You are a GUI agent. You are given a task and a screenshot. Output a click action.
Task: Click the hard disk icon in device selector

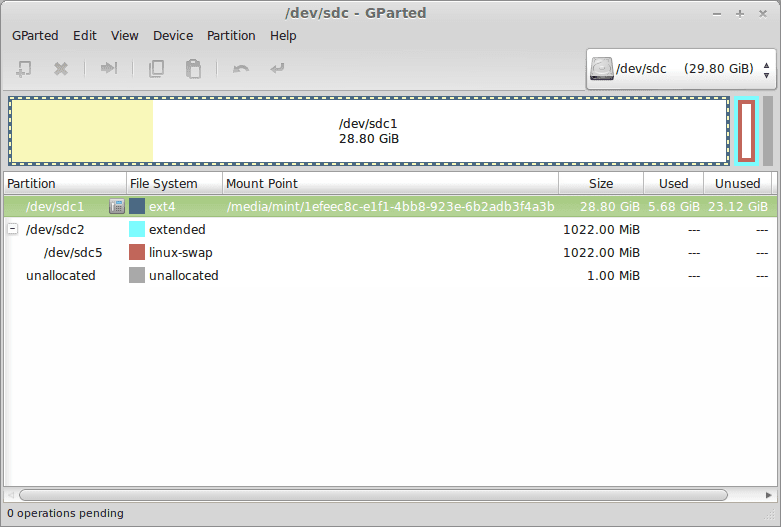coord(601,69)
